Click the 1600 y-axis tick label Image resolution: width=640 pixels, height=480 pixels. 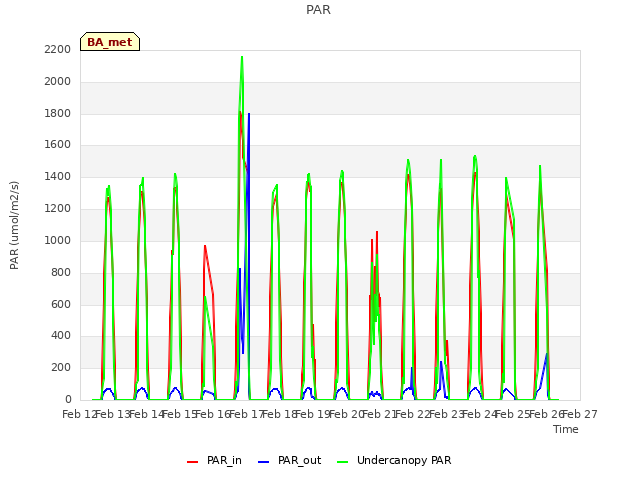tap(58, 145)
